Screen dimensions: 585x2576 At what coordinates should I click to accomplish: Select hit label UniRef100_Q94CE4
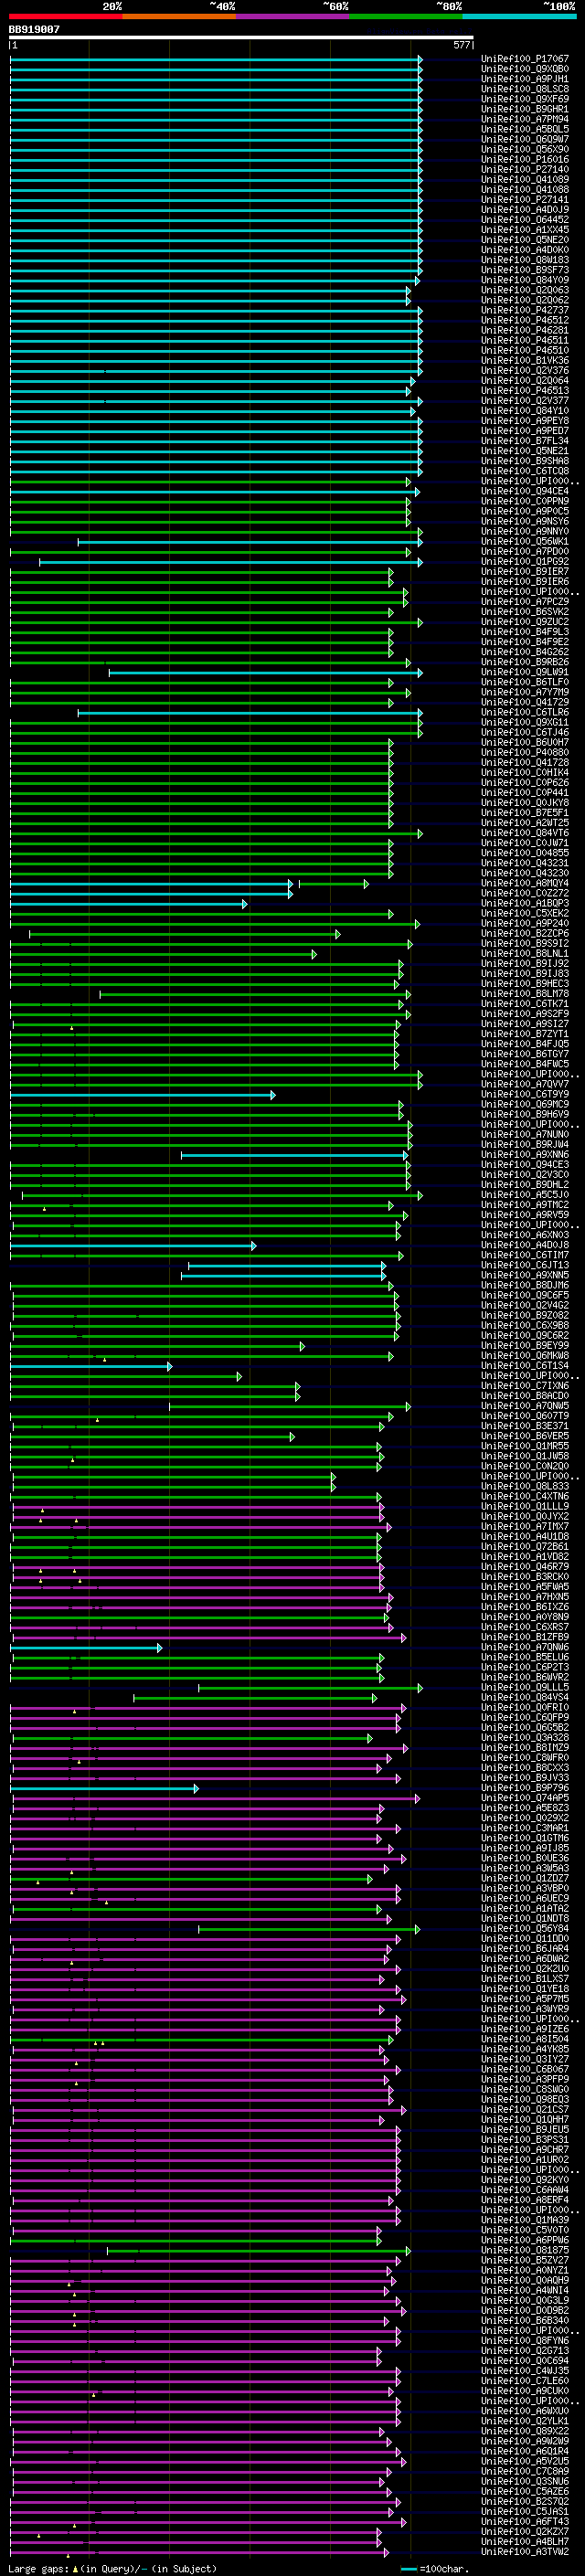[x=525, y=491]
